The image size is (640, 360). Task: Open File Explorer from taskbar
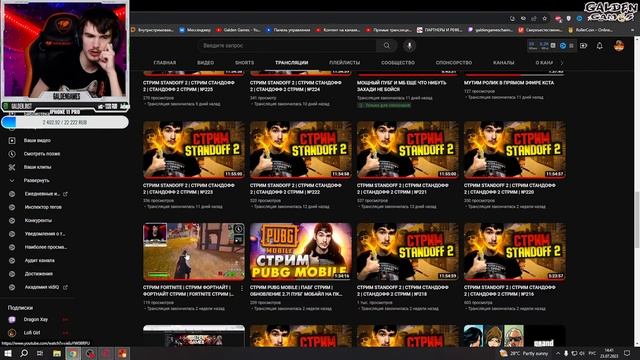(57, 353)
